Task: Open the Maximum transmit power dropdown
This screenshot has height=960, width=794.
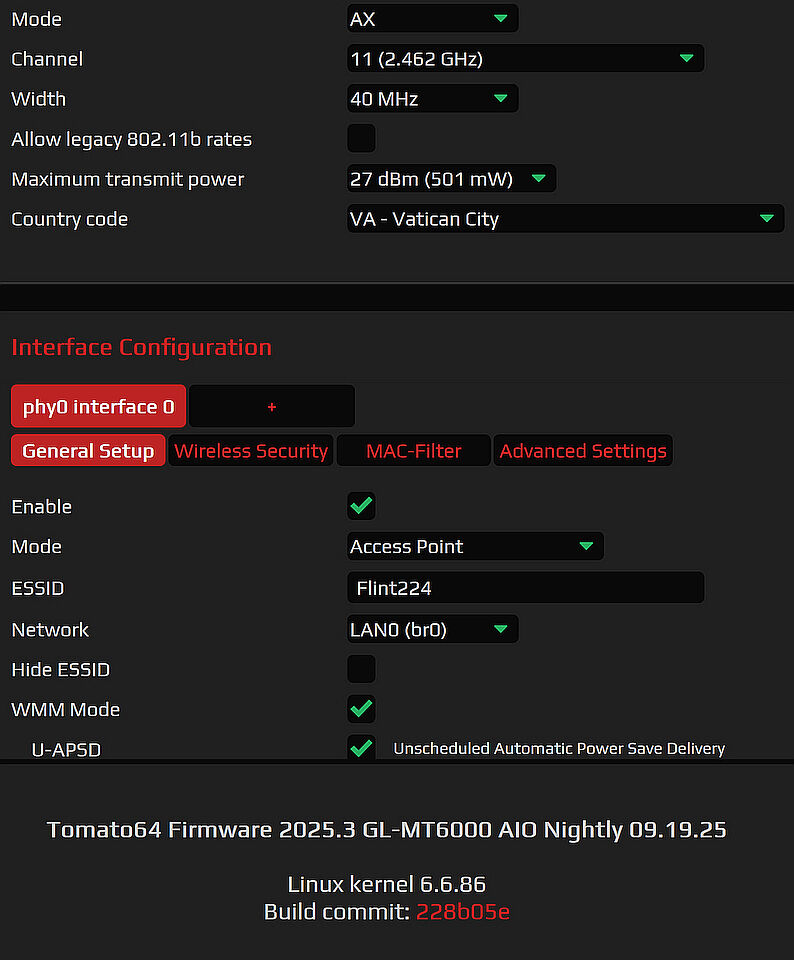Action: point(451,179)
